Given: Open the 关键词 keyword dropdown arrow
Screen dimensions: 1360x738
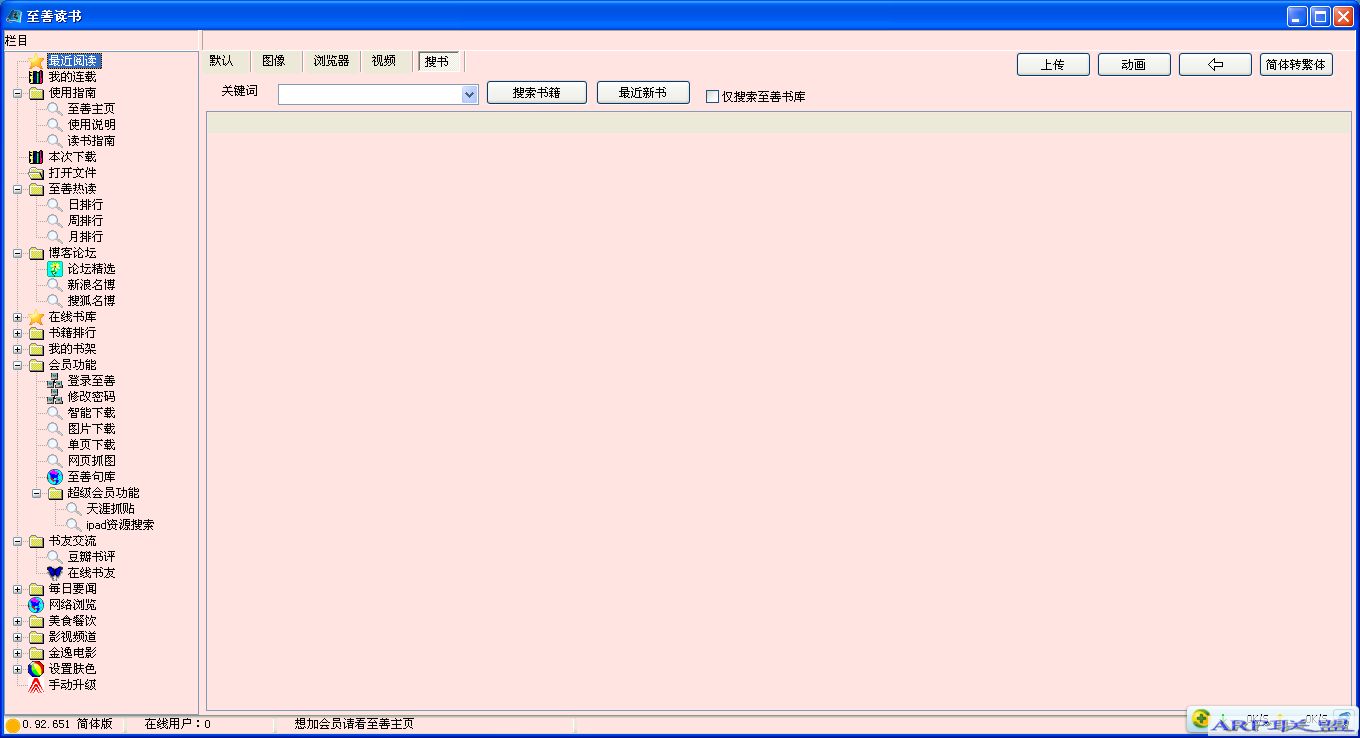Looking at the screenshot, I should coord(470,95).
